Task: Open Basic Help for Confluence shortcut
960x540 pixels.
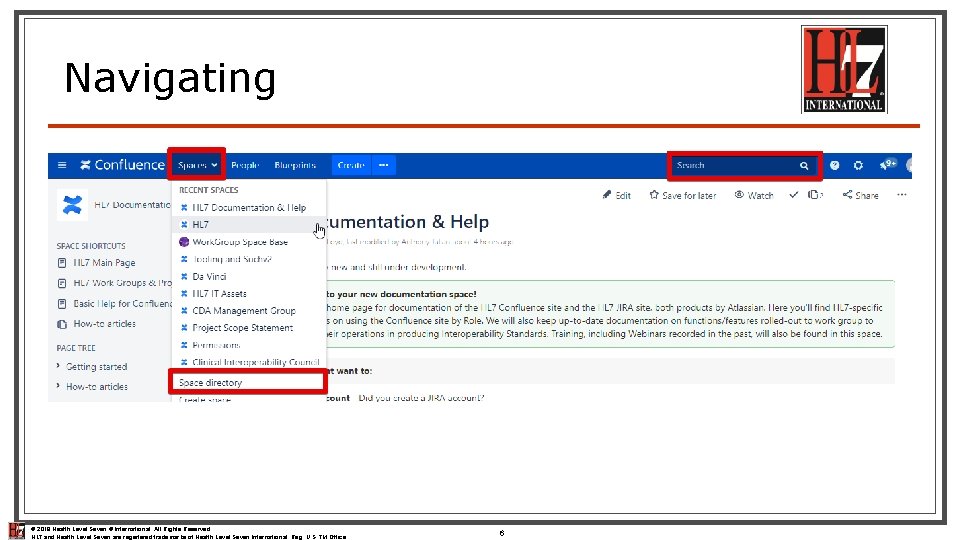Action: pos(122,304)
